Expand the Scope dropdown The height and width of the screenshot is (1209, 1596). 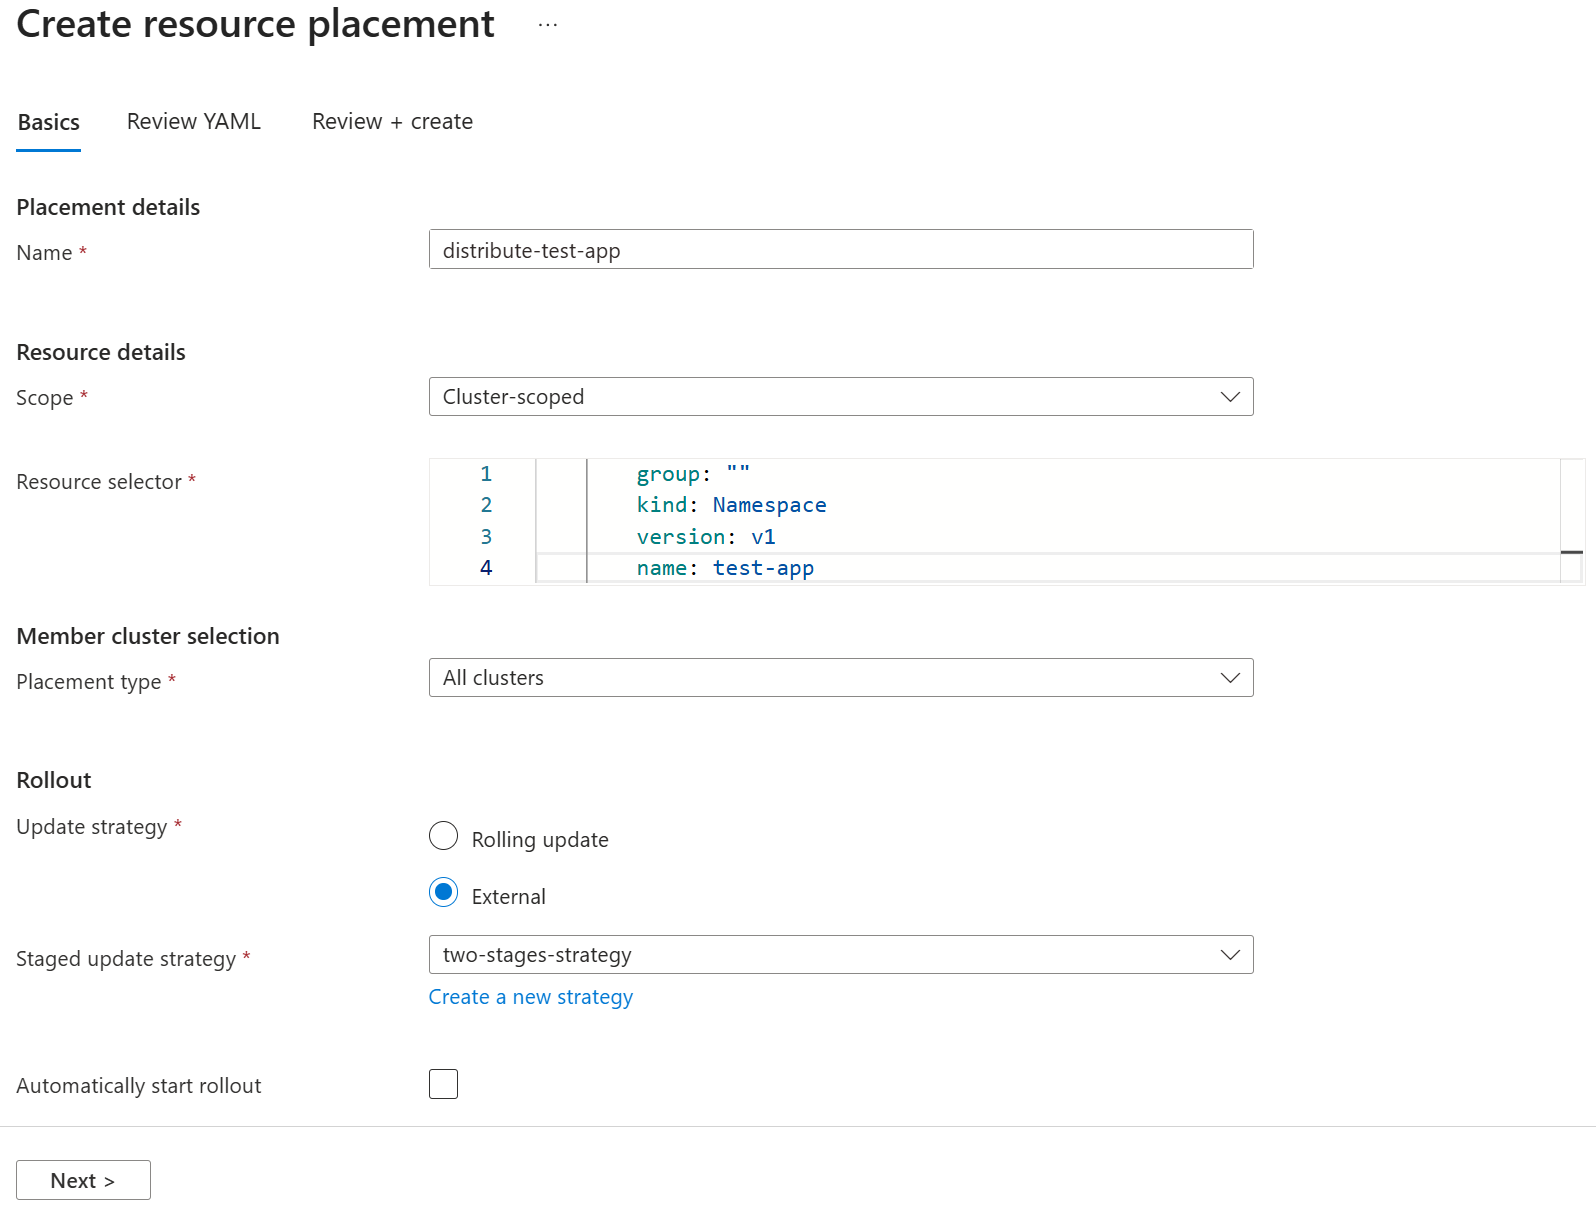[x=841, y=397]
